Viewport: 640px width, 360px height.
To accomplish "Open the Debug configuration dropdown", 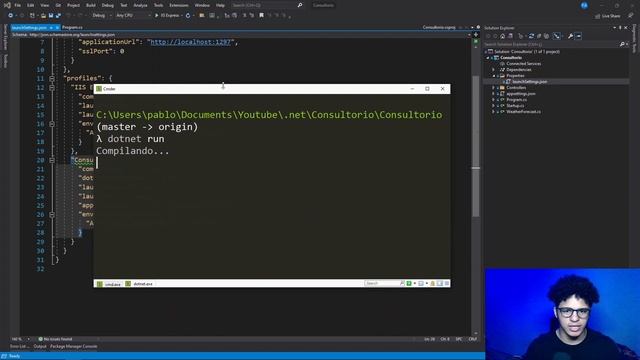I will 101,16.
